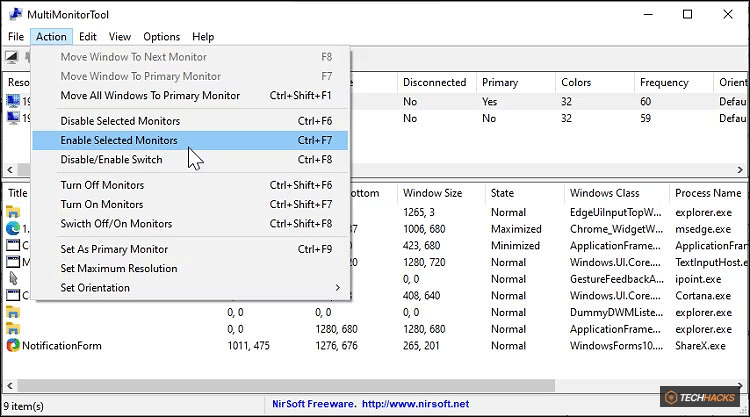Screen dimensions: 750x417
Task: Click window size 265, 201 cell
Action: tap(421, 346)
